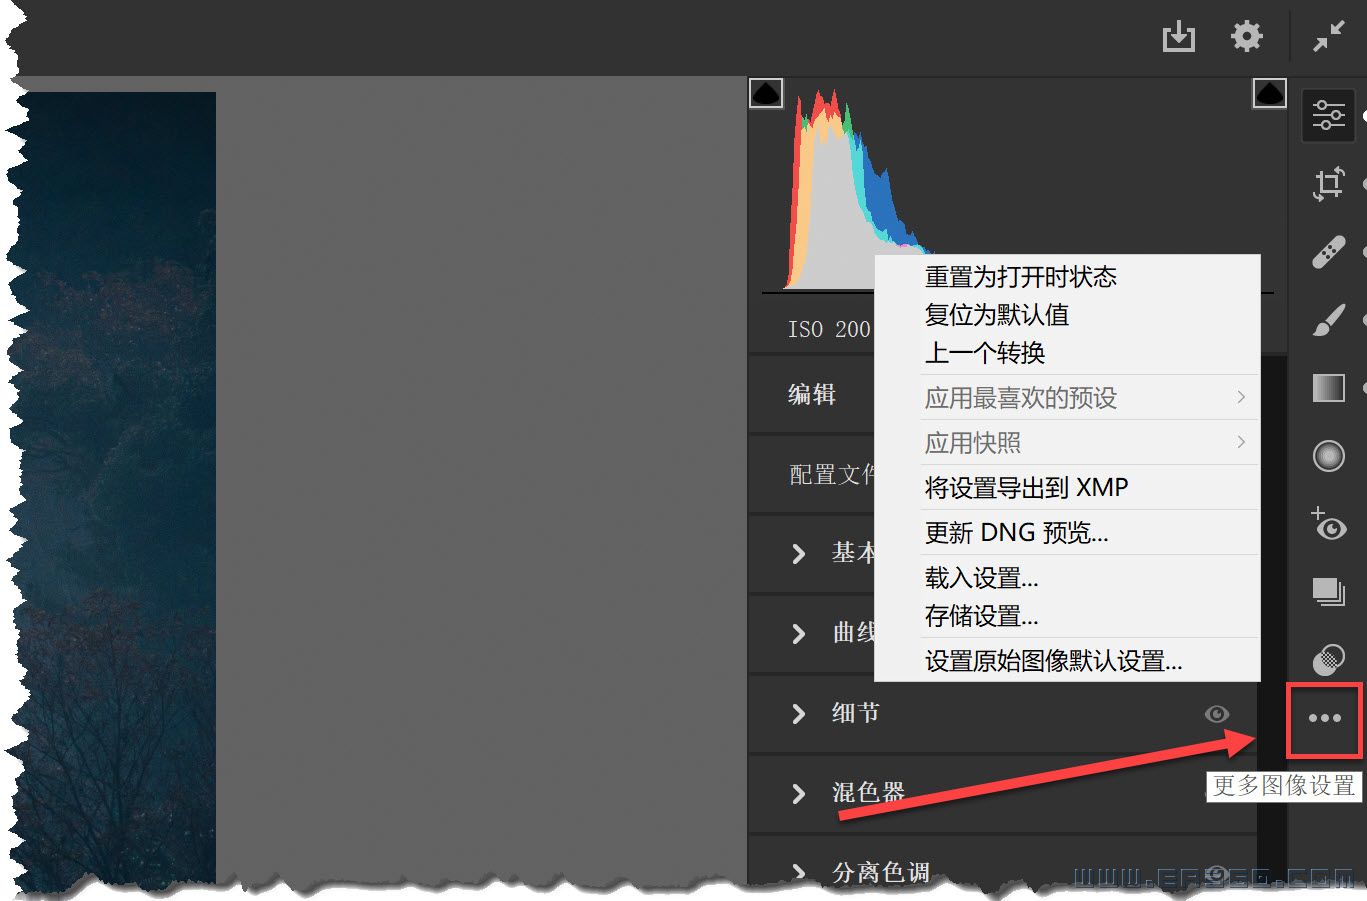Click the save image download icon
Image resolution: width=1367 pixels, height=901 pixels.
[x=1179, y=37]
